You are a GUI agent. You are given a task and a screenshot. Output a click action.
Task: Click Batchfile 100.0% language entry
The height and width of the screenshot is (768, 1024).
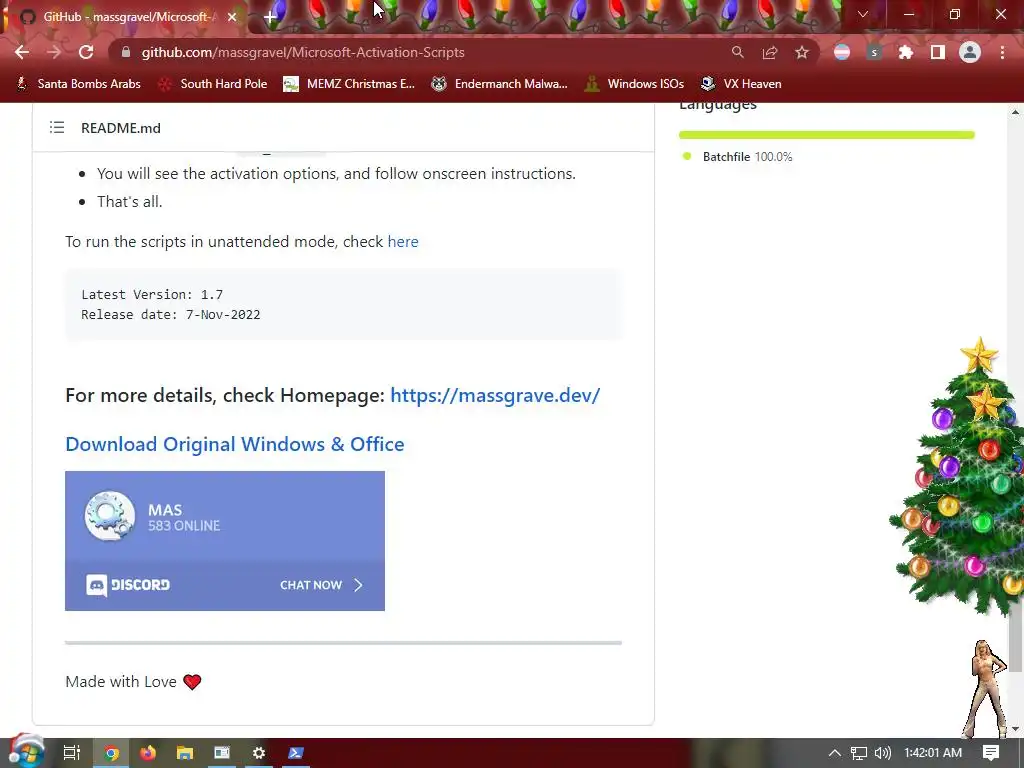coord(738,157)
